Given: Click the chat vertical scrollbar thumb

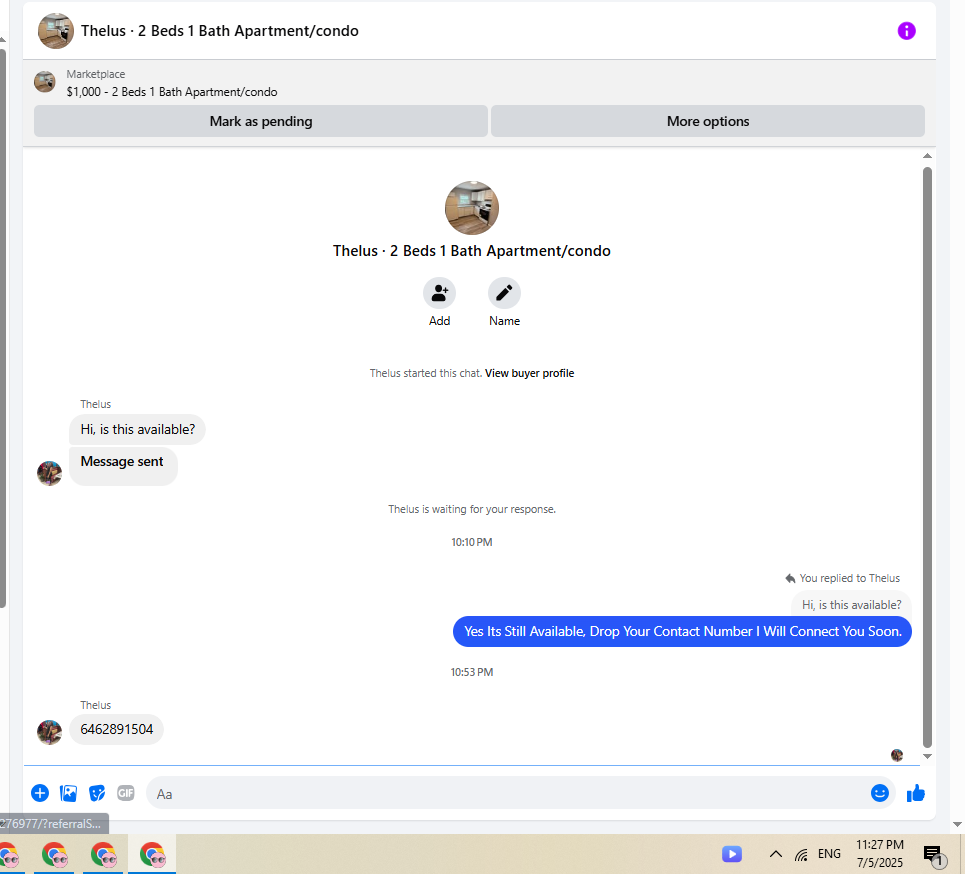Looking at the screenshot, I should click(x=927, y=457).
